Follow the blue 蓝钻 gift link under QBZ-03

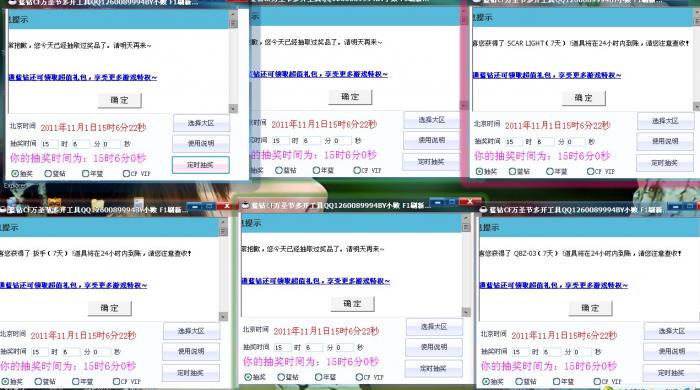pyautogui.click(x=554, y=286)
